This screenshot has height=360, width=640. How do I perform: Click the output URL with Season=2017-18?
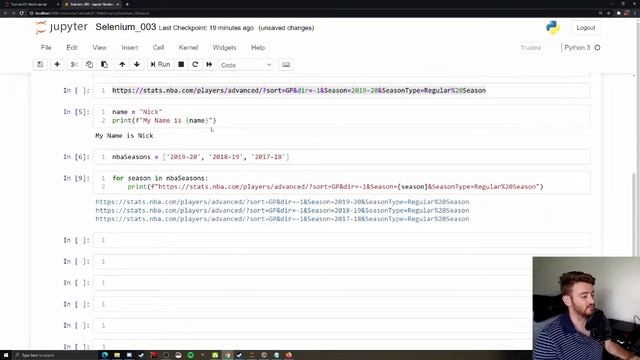[x=282, y=219]
